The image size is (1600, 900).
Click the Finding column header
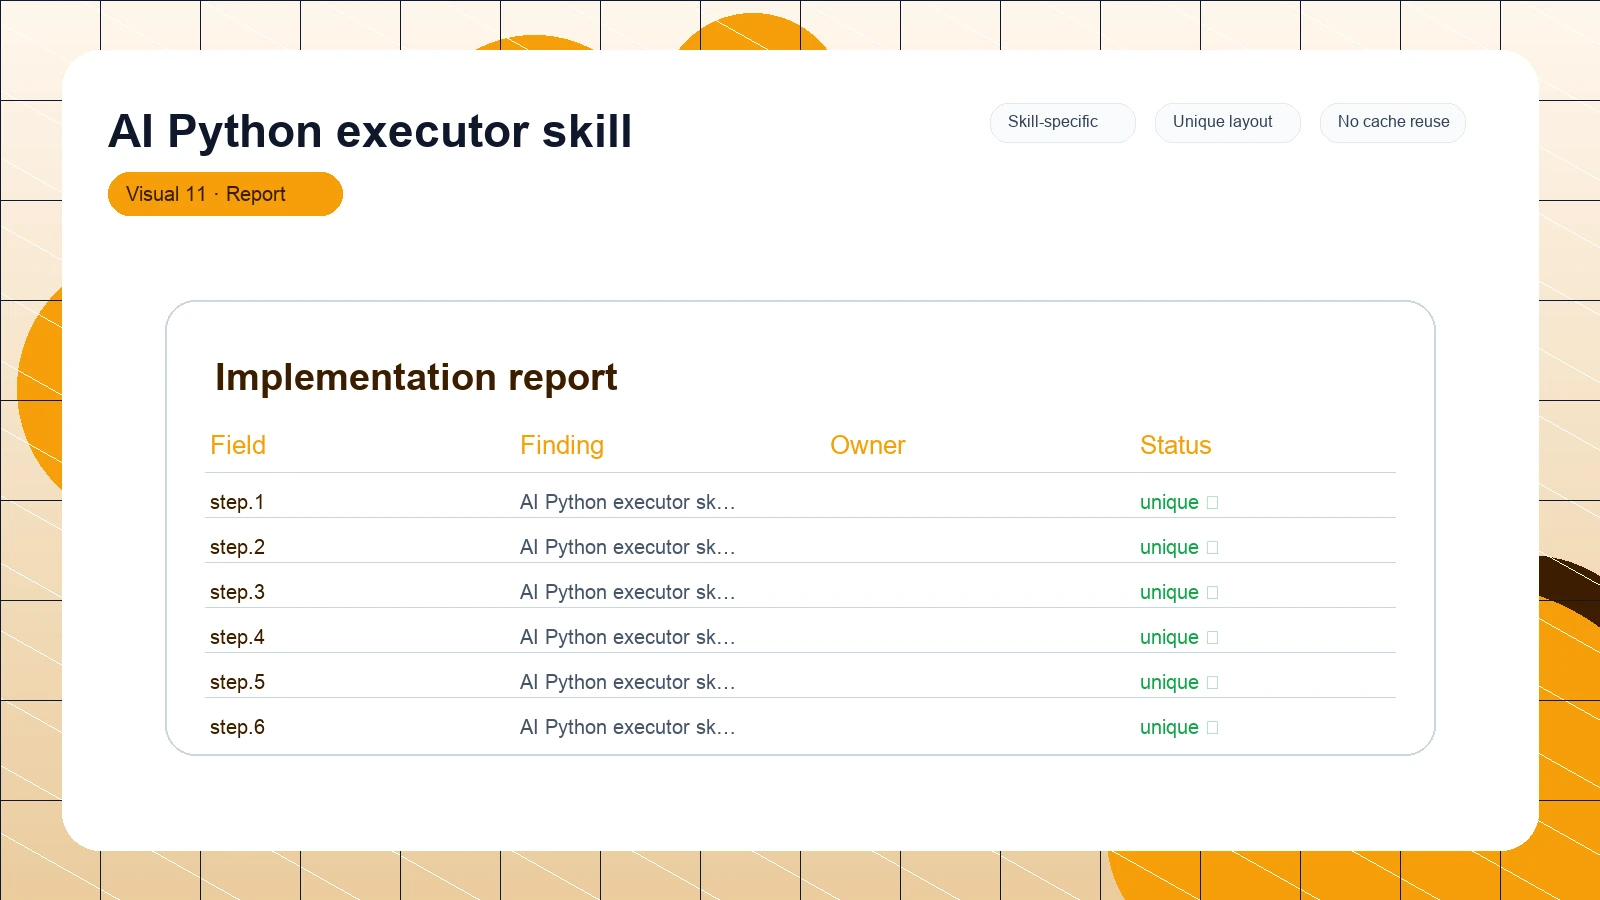point(562,445)
